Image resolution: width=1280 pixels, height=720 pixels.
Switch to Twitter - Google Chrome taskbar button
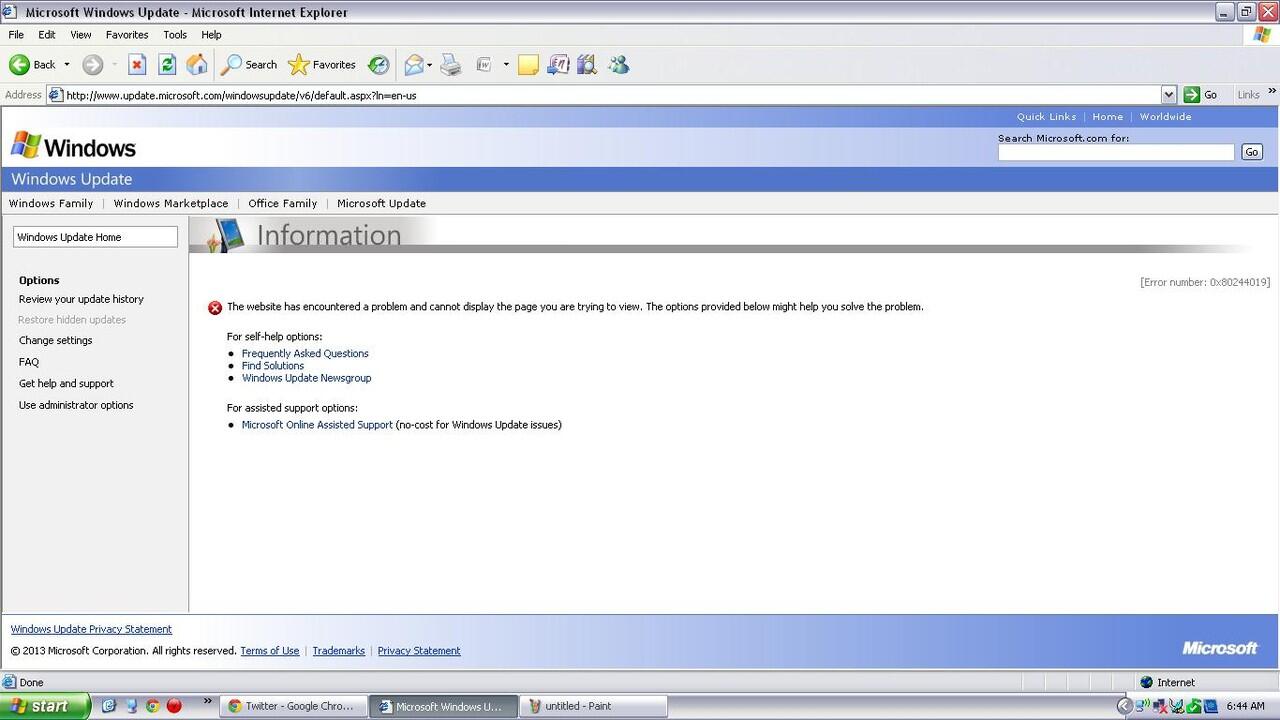(293, 706)
